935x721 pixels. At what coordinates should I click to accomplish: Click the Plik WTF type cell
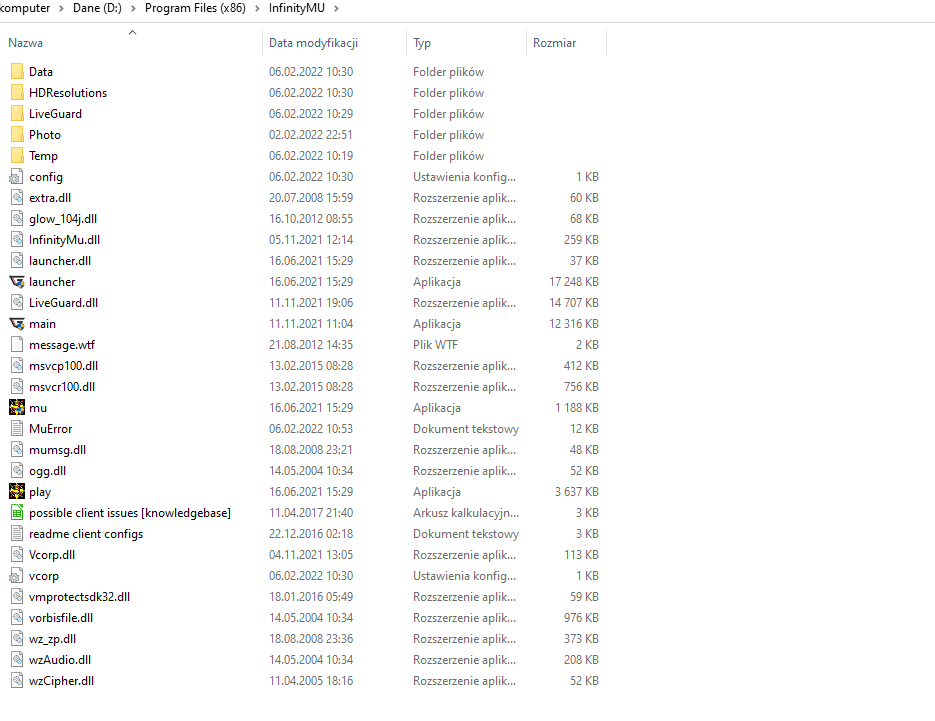click(x=435, y=345)
